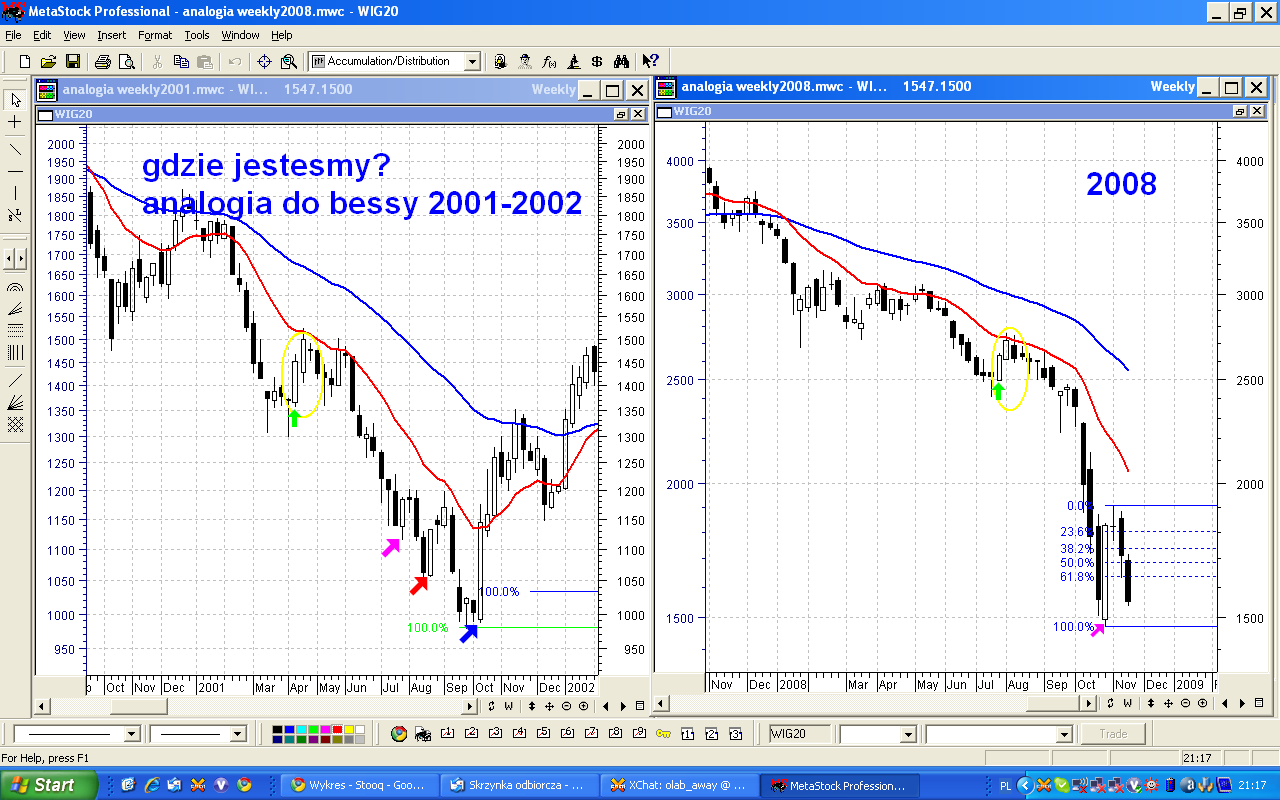The image size is (1280, 800).
Task: Open Print Preview from the toolbar
Action: [x=127, y=61]
